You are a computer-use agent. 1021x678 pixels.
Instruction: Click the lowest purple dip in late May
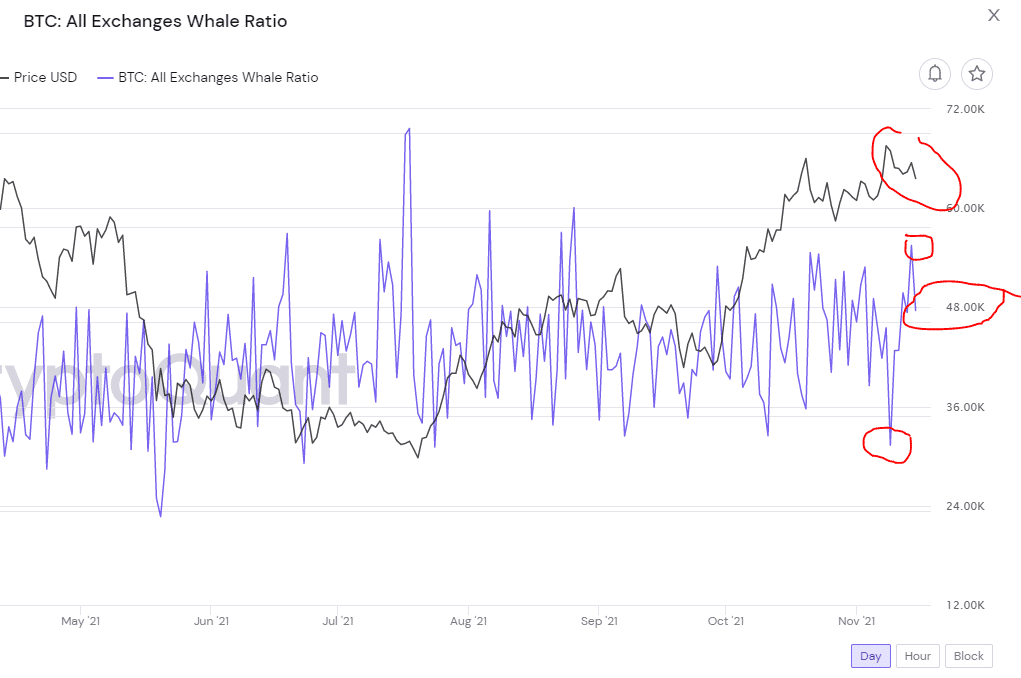coord(160,515)
